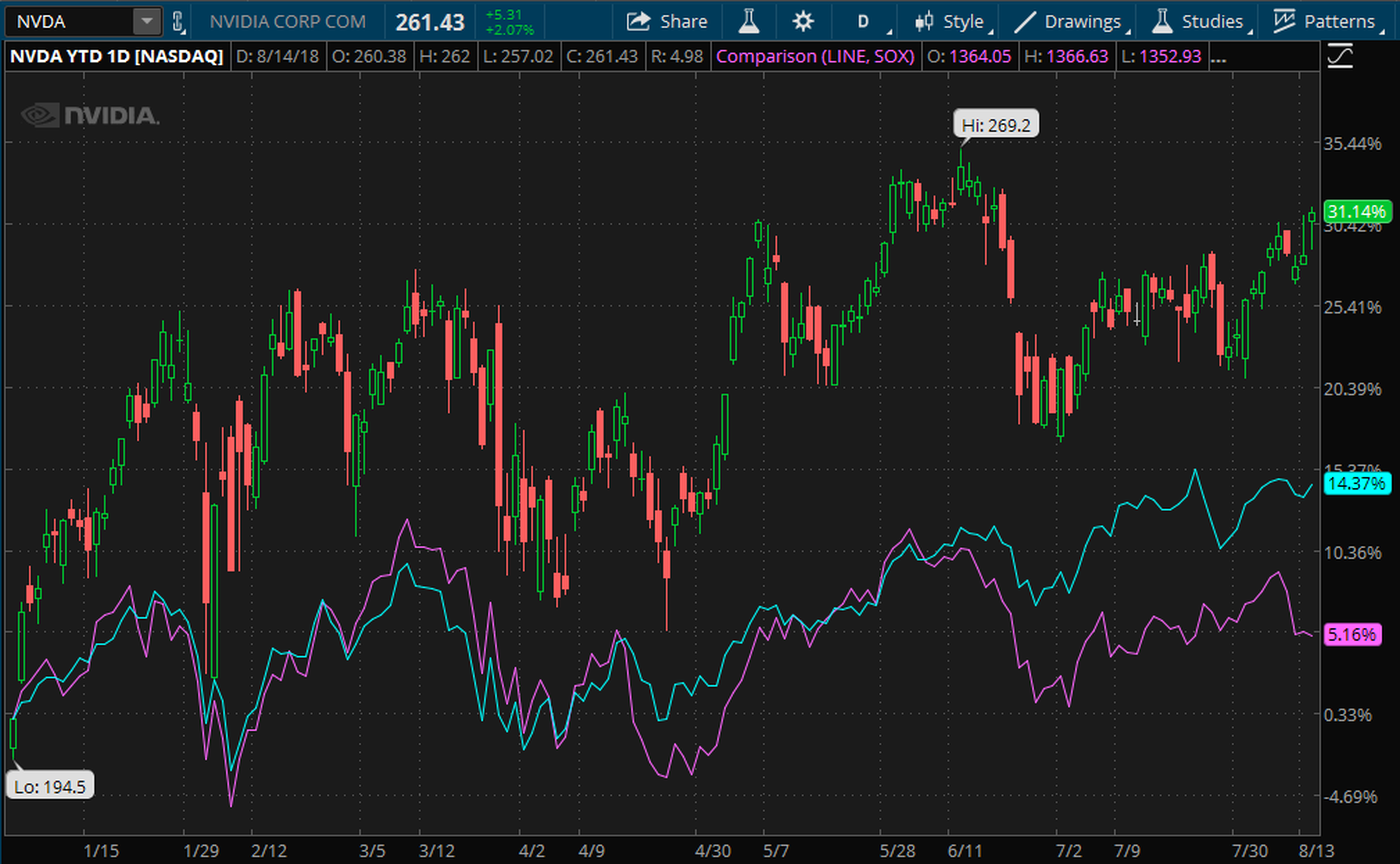
Task: Click the 25.41% axis label
Action: 1352,306
